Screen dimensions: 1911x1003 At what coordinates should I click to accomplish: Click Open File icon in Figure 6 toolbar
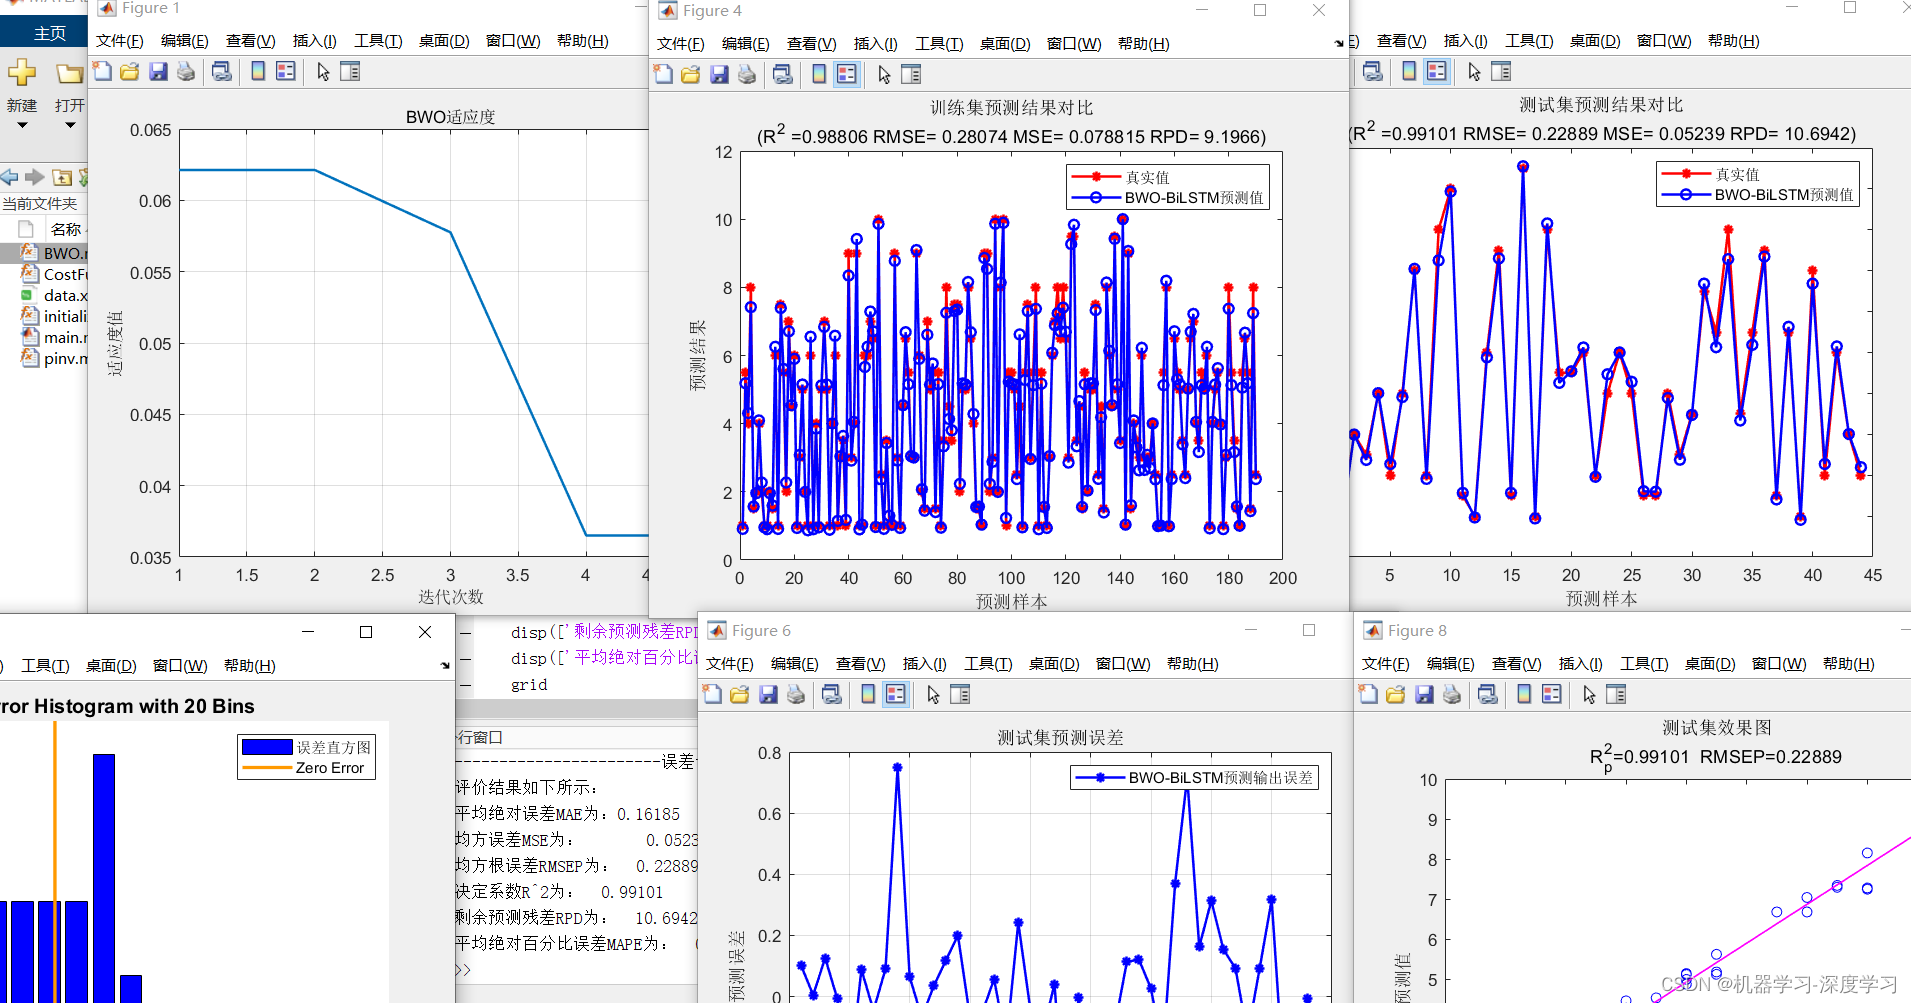tap(740, 694)
